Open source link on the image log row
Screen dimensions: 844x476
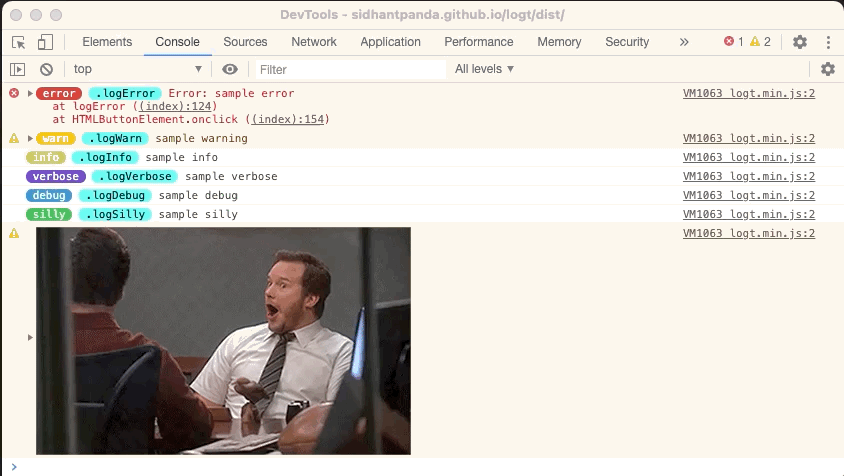click(749, 233)
